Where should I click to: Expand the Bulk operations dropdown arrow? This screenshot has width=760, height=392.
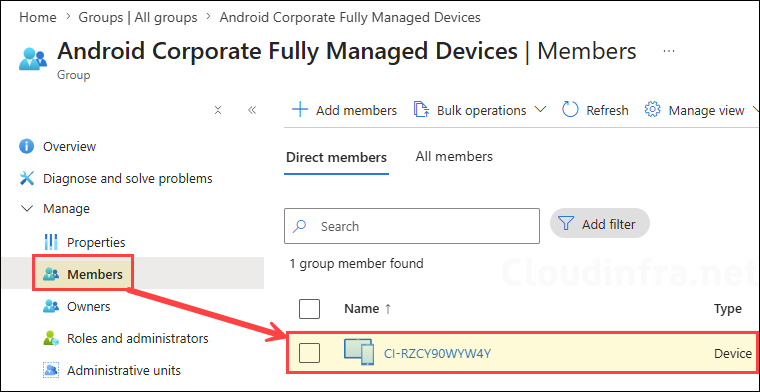(540, 110)
